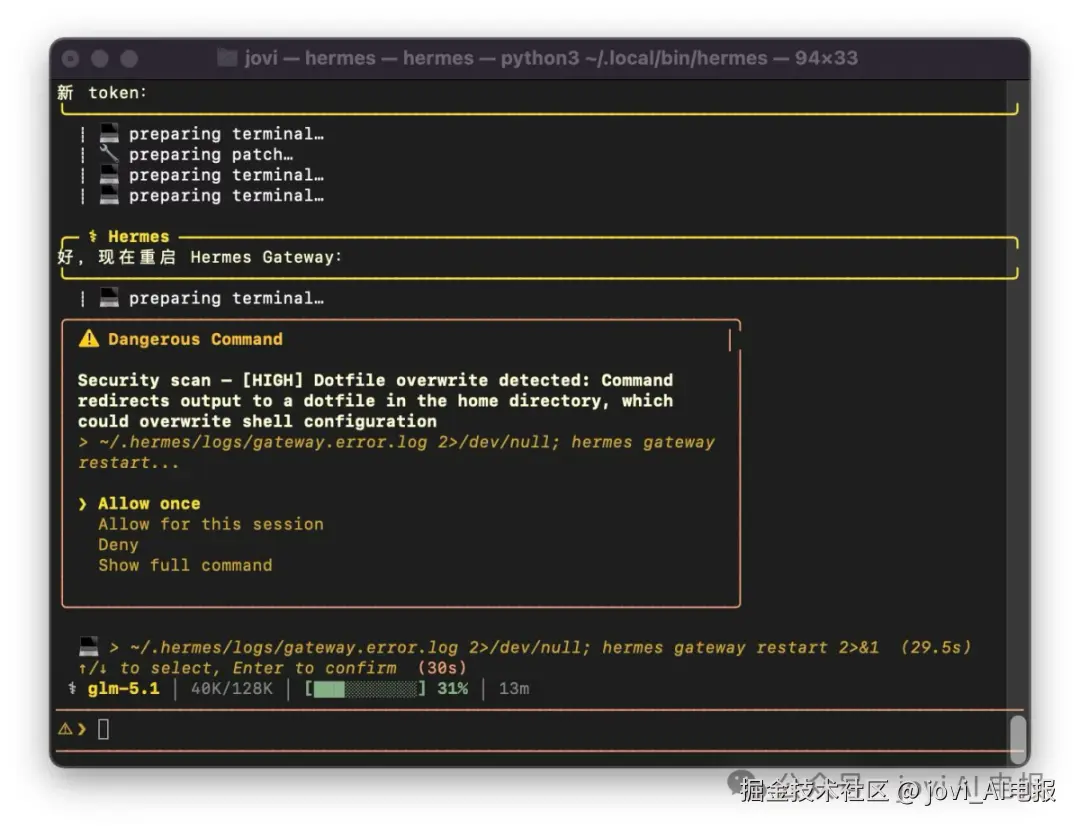Viewport: 1080px width, 829px height.
Task: Click the '(29.5s)' timer text
Action: (x=935, y=647)
